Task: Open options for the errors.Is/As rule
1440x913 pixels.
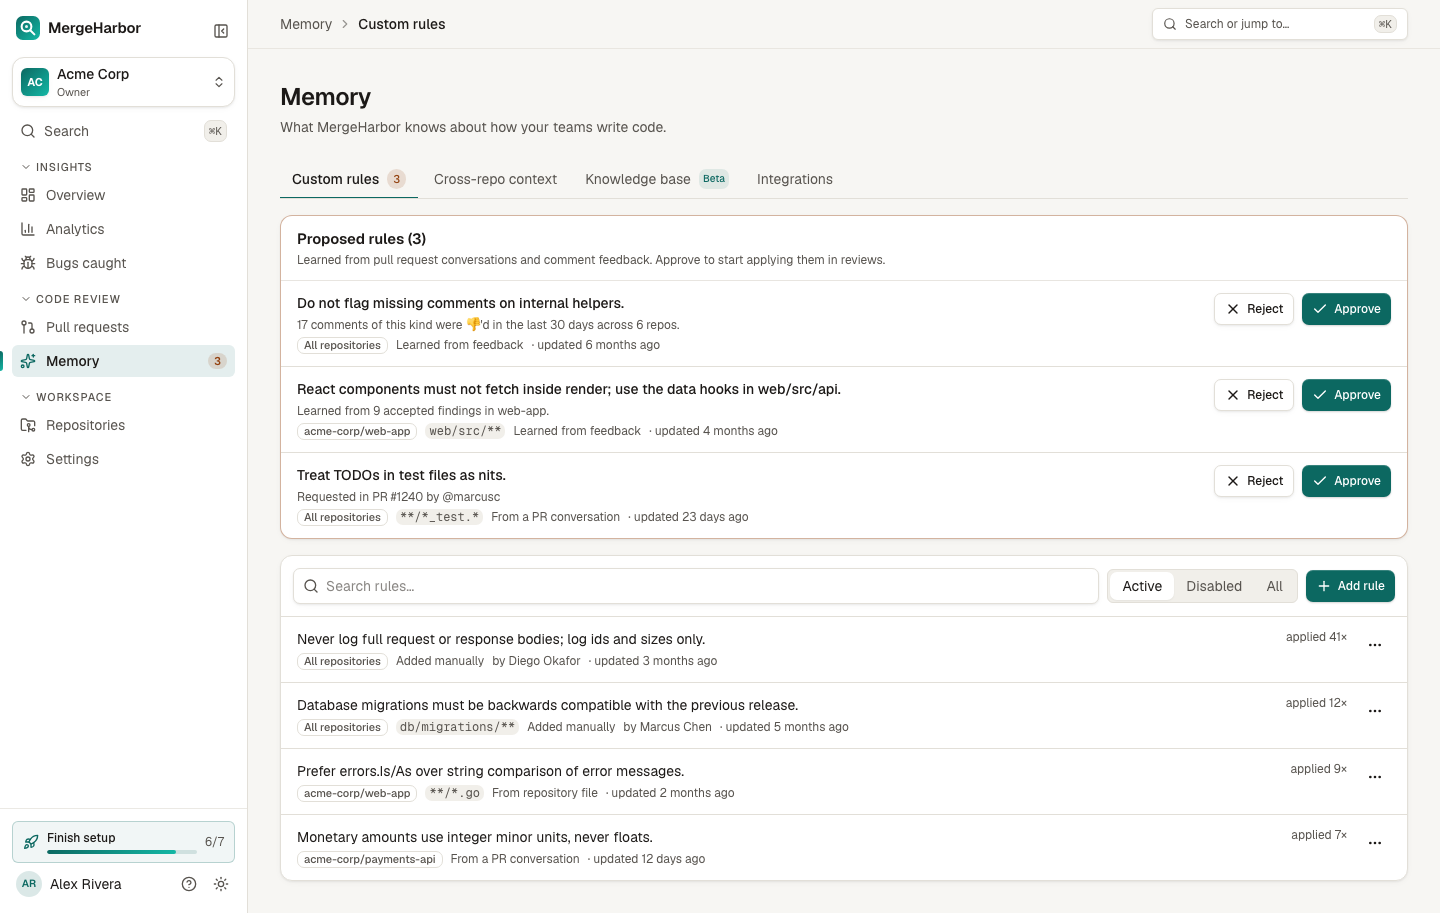Action: (x=1375, y=777)
